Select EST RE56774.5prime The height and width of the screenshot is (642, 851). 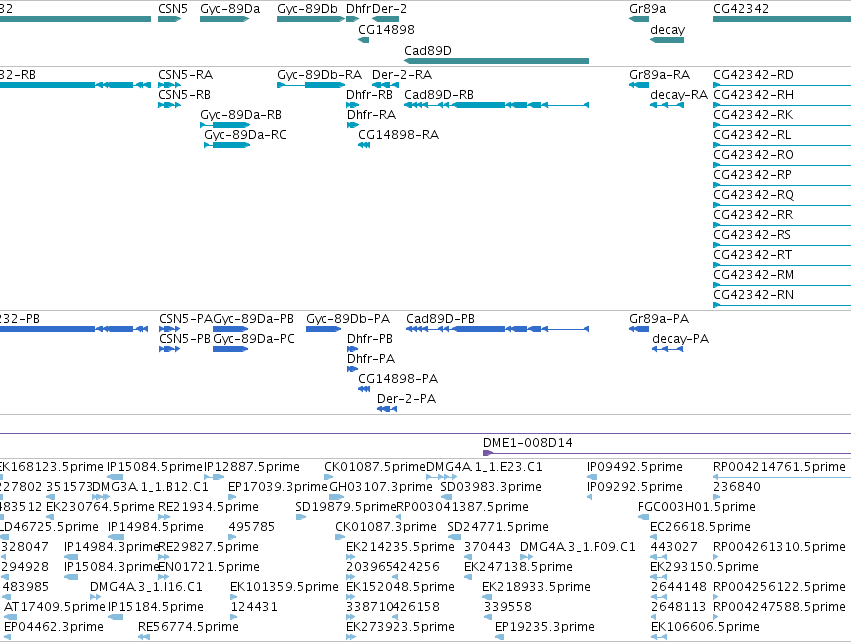click(188, 627)
